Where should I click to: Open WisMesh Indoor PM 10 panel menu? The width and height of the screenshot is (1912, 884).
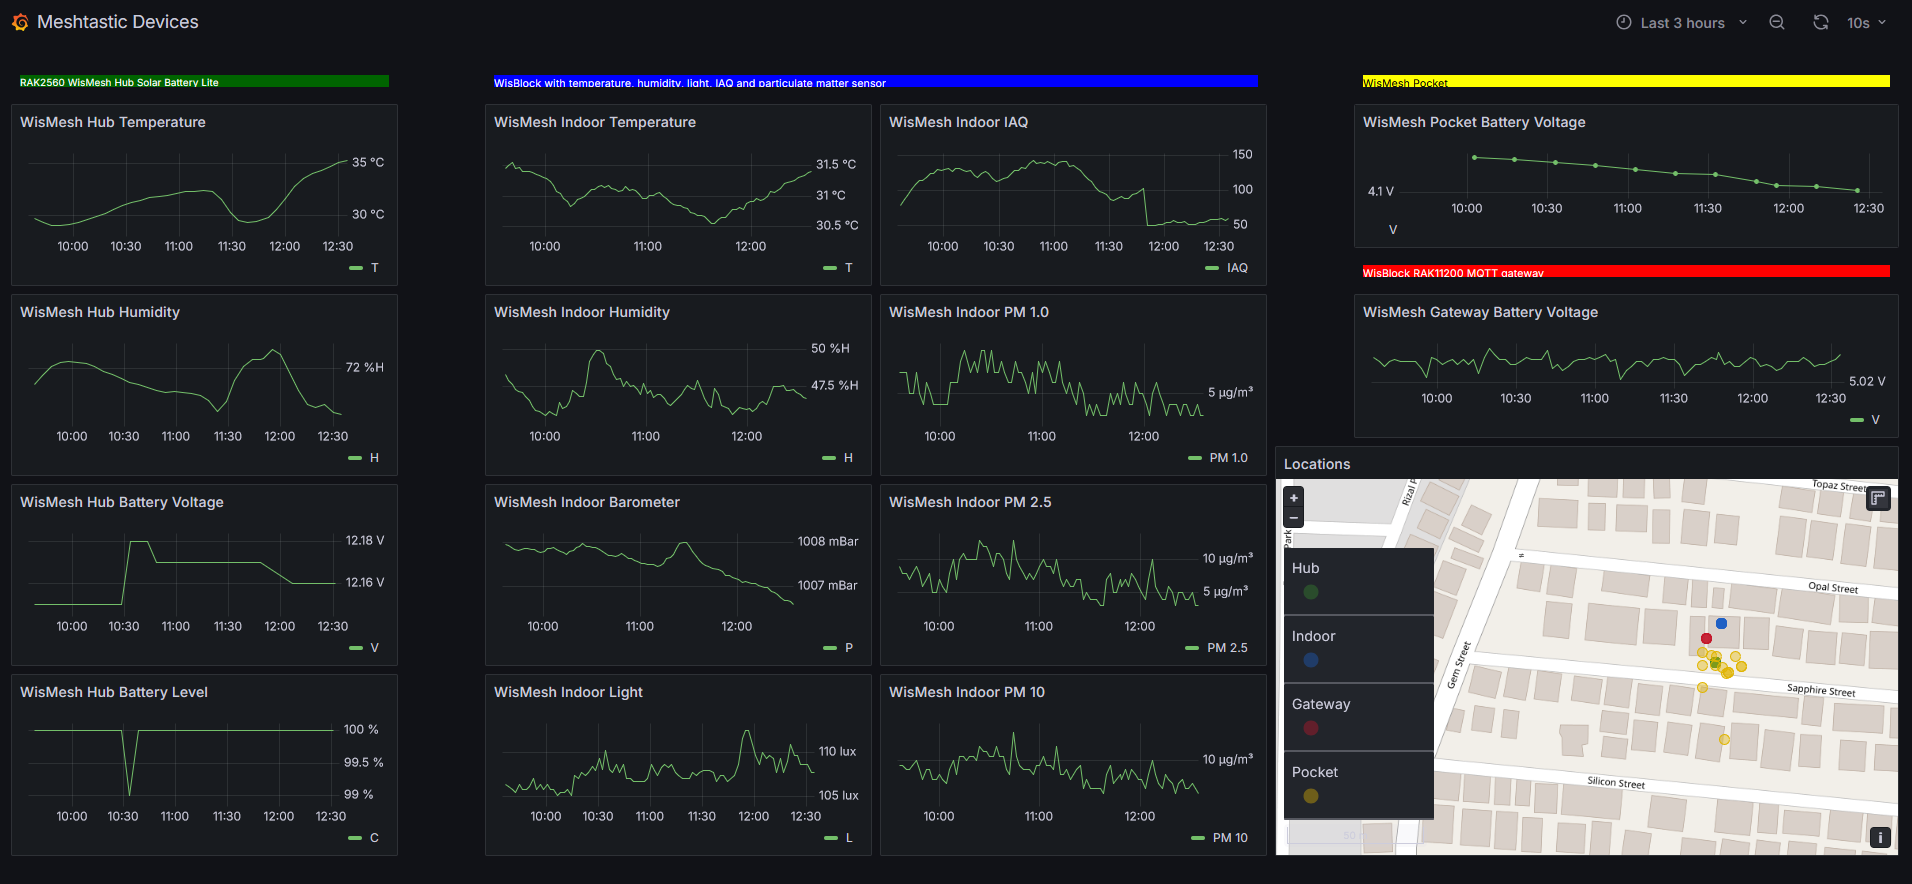[967, 692]
